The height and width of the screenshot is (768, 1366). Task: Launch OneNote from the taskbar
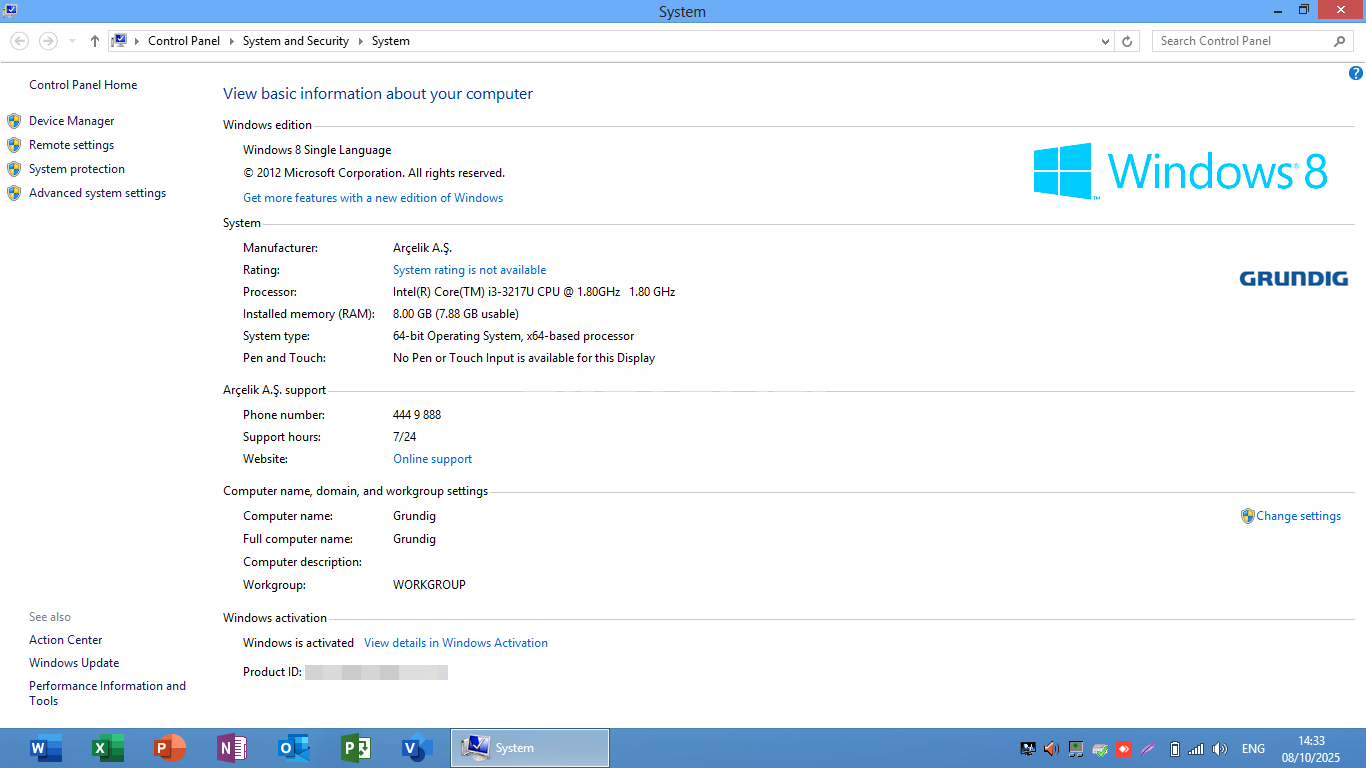pos(231,748)
